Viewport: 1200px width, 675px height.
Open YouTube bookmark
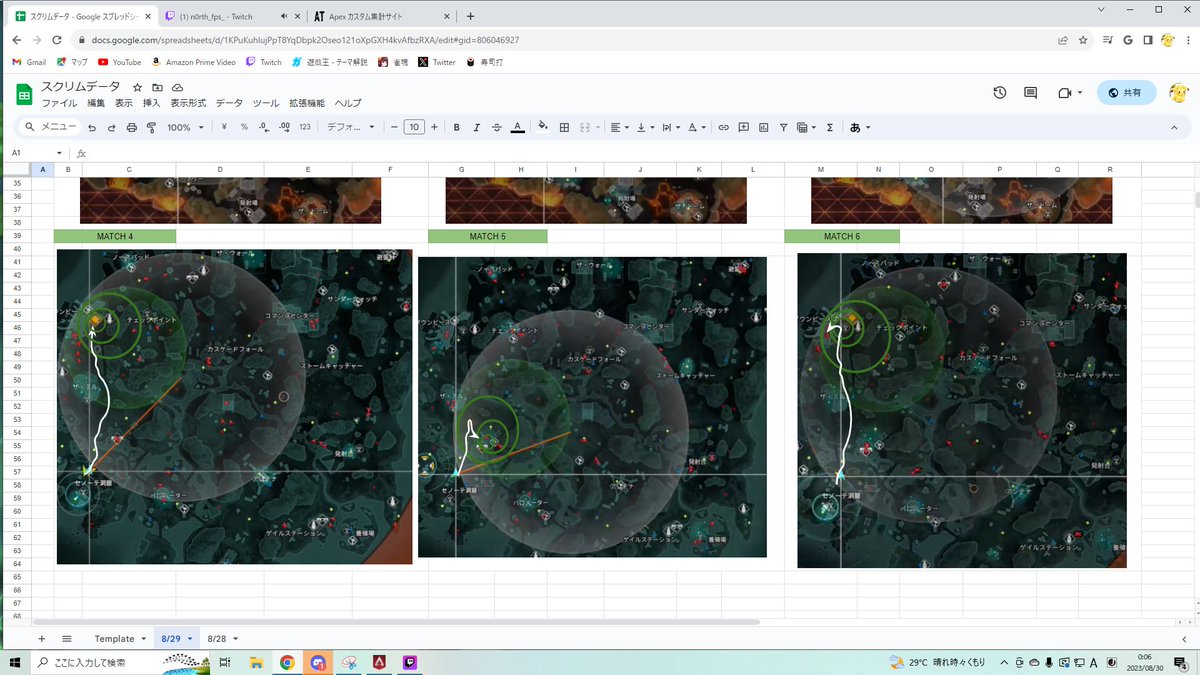point(119,62)
